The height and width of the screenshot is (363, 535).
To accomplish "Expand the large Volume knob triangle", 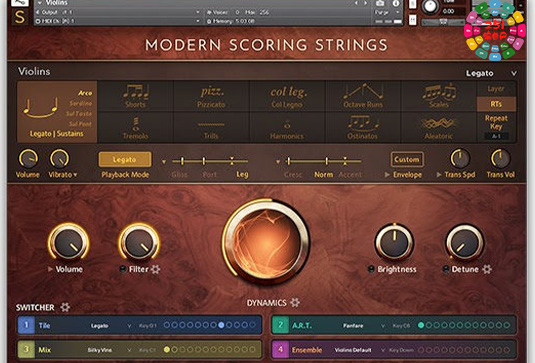I will tap(50, 269).
